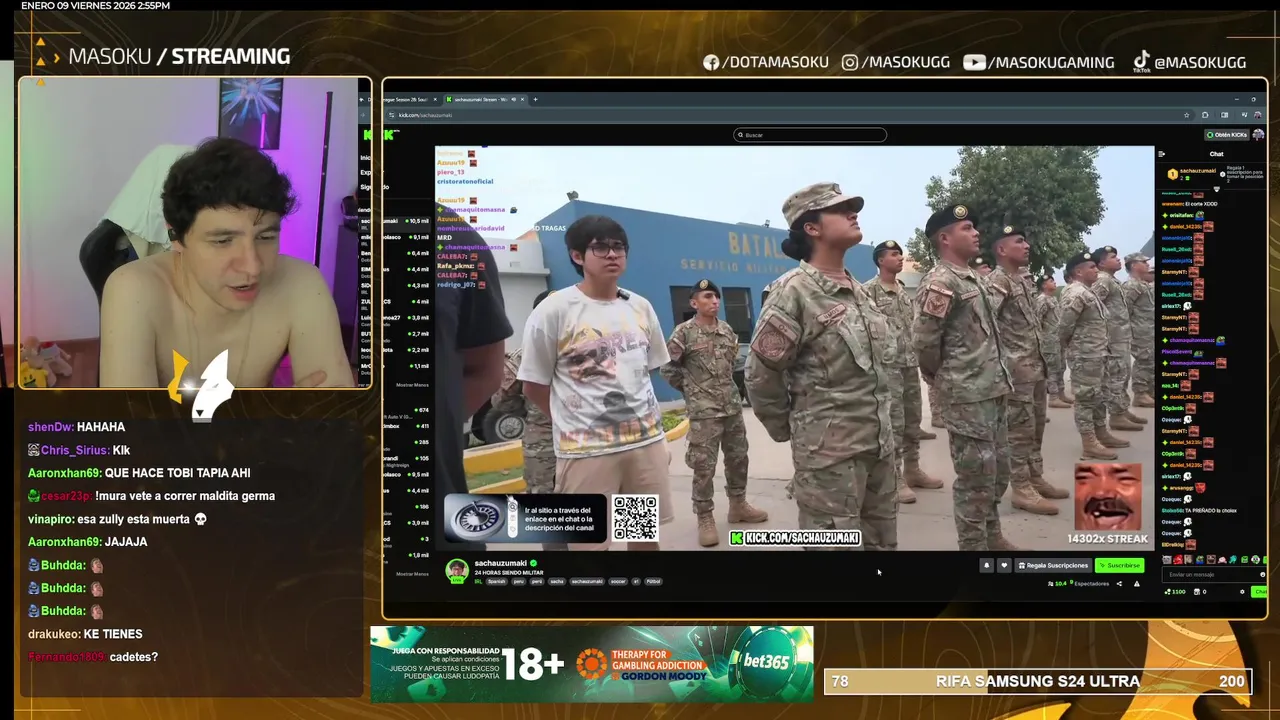The image size is (1280, 720).
Task: Click Regala Suscripciones button
Action: click(1053, 565)
